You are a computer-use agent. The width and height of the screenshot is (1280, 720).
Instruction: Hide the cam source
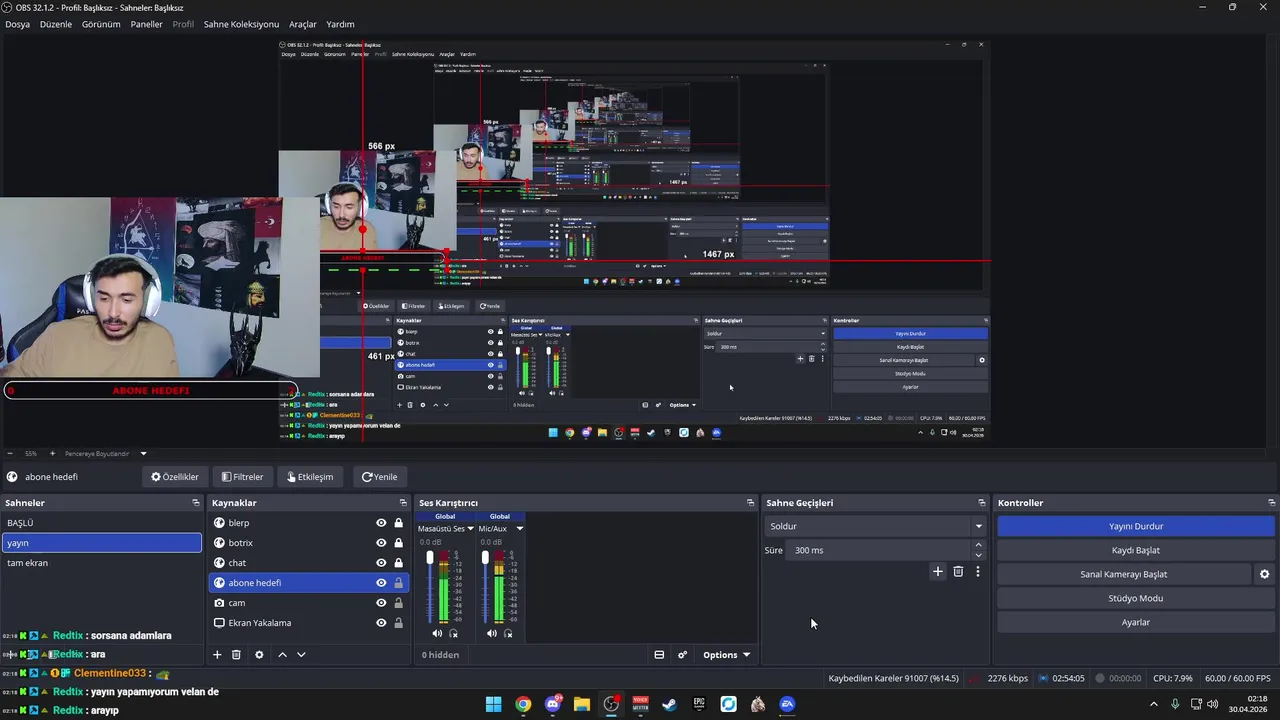(x=381, y=603)
